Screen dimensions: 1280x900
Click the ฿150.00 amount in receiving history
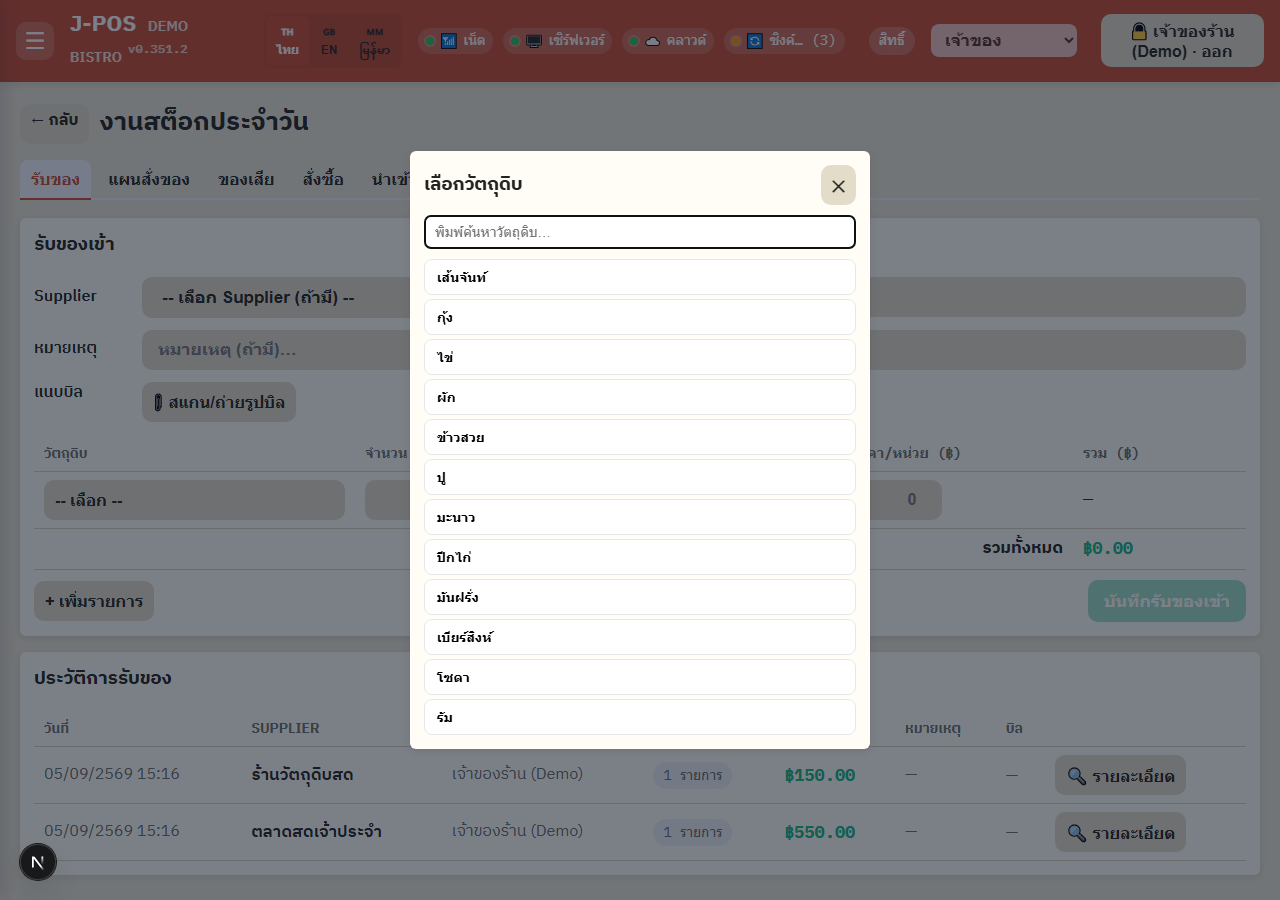click(x=820, y=775)
